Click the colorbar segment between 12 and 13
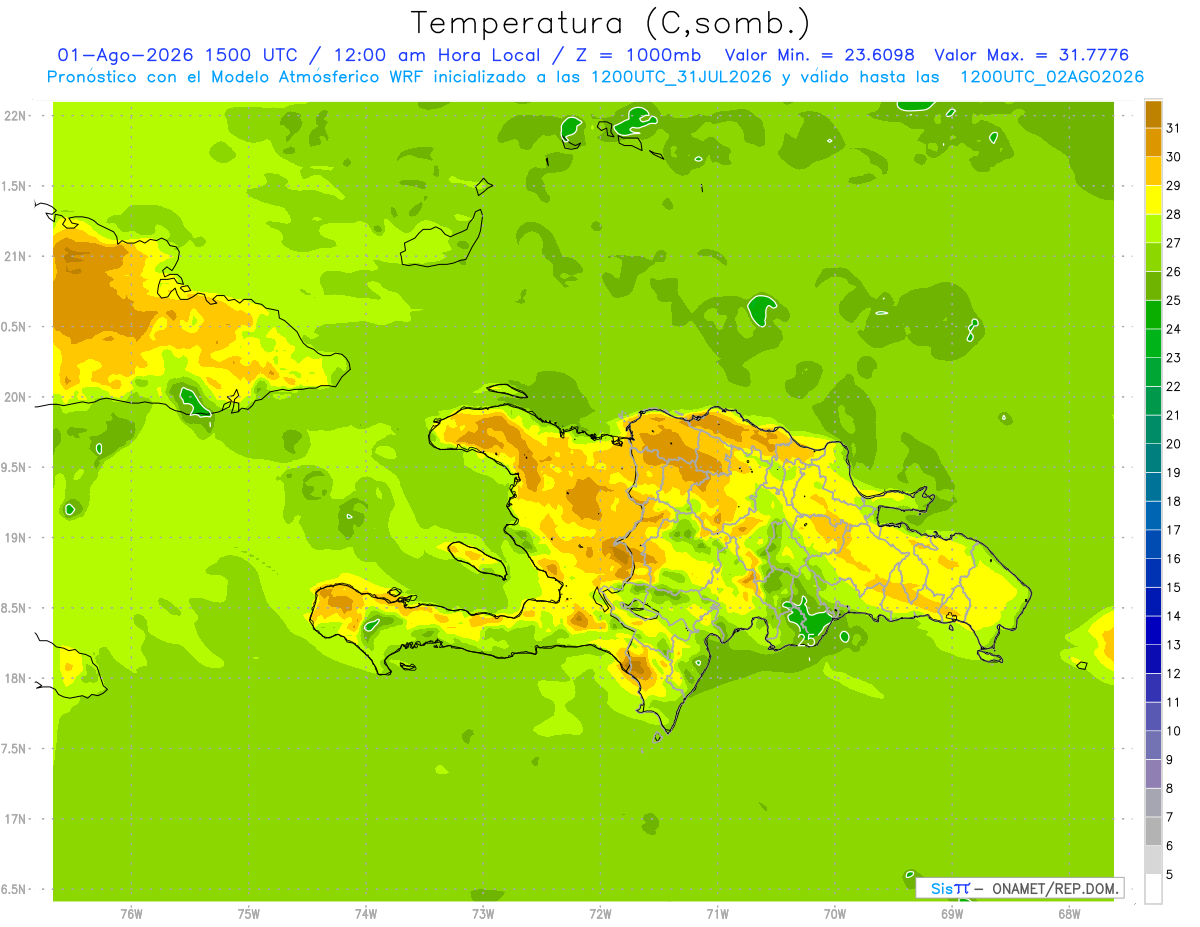This screenshot has width=1200, height=927. click(1153, 659)
